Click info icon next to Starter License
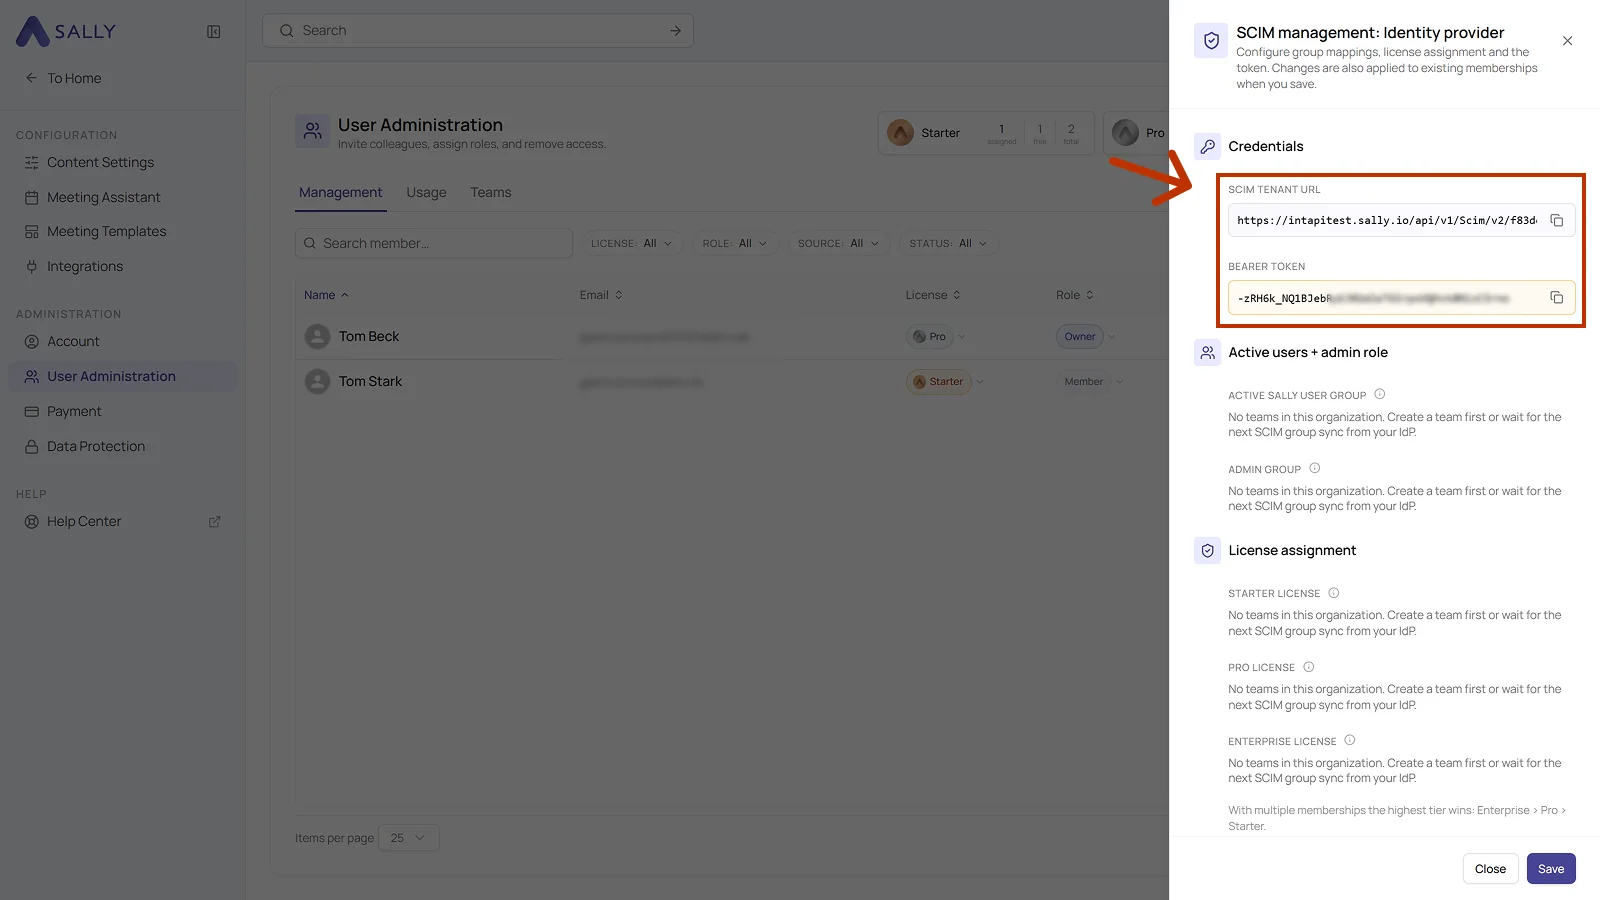The width and height of the screenshot is (1600, 900). [1334, 592]
